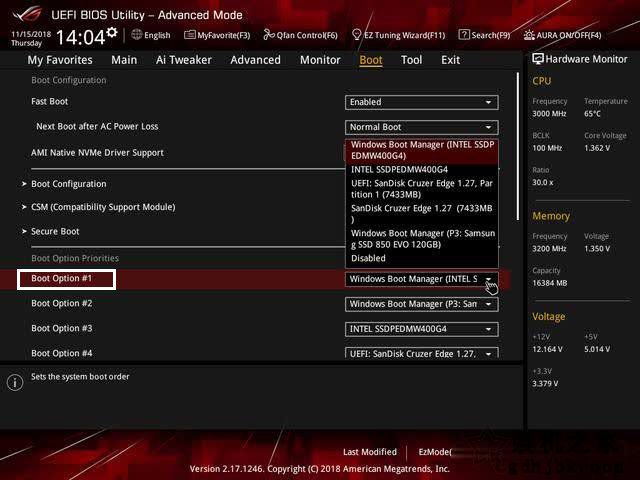Click +3.3V reading 3.379 V
This screenshot has width=640, height=480.
tap(545, 384)
